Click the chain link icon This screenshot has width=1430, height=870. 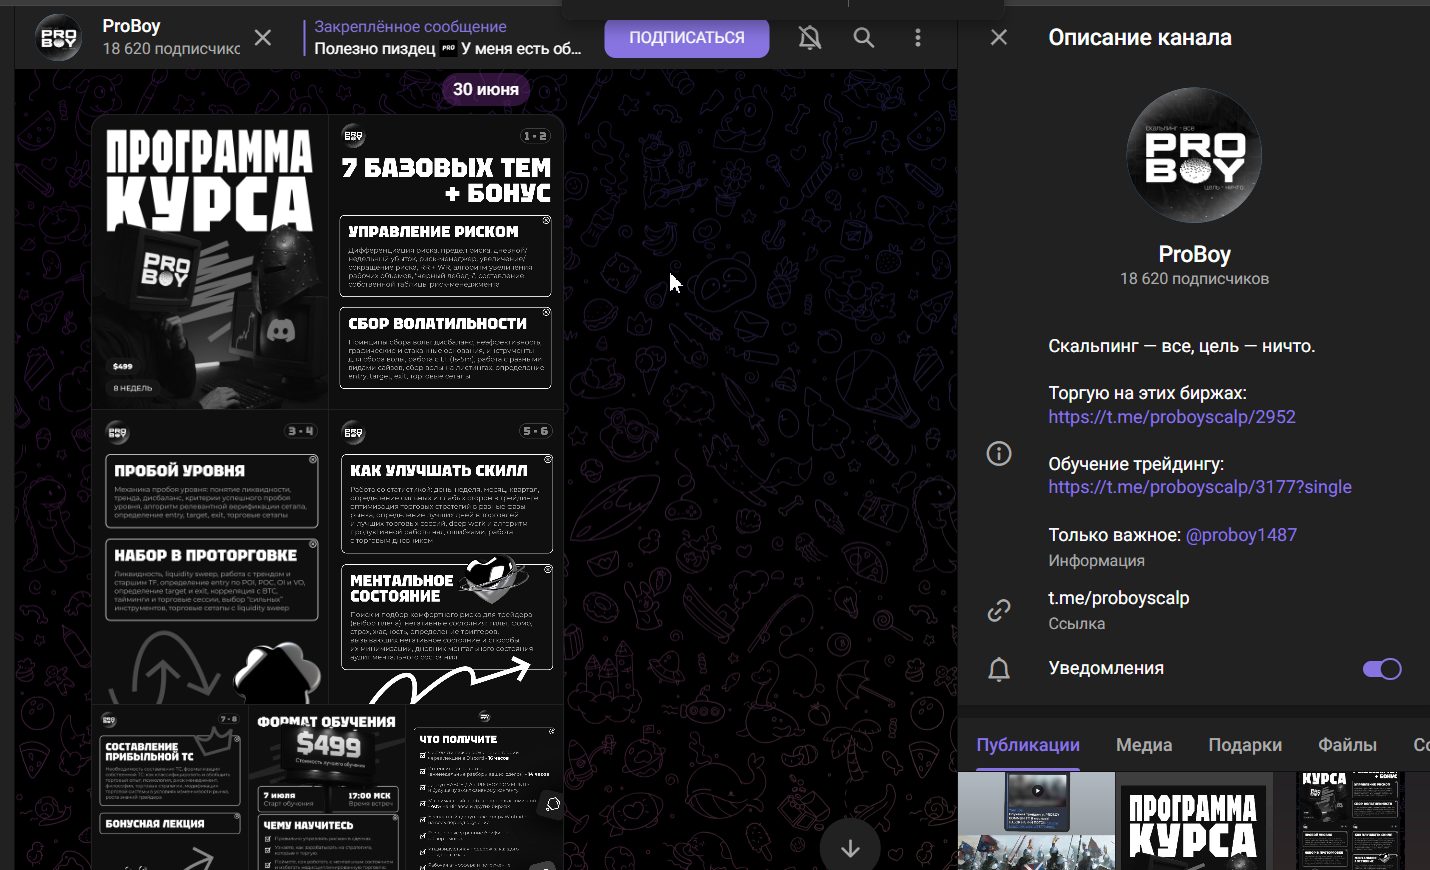pyautogui.click(x=999, y=610)
